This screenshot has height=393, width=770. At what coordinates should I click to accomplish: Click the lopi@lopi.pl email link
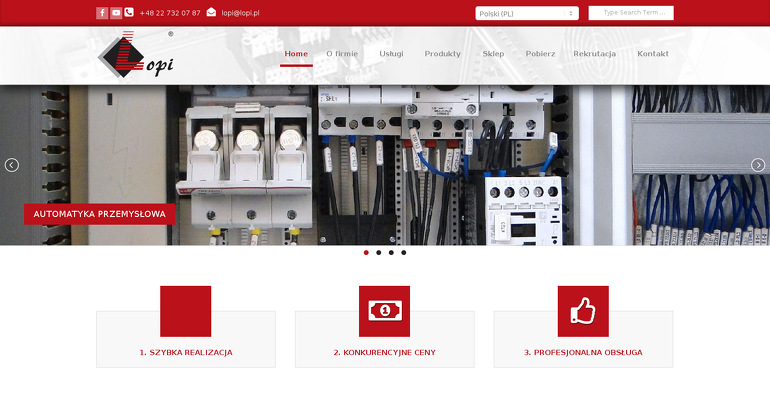click(x=240, y=13)
